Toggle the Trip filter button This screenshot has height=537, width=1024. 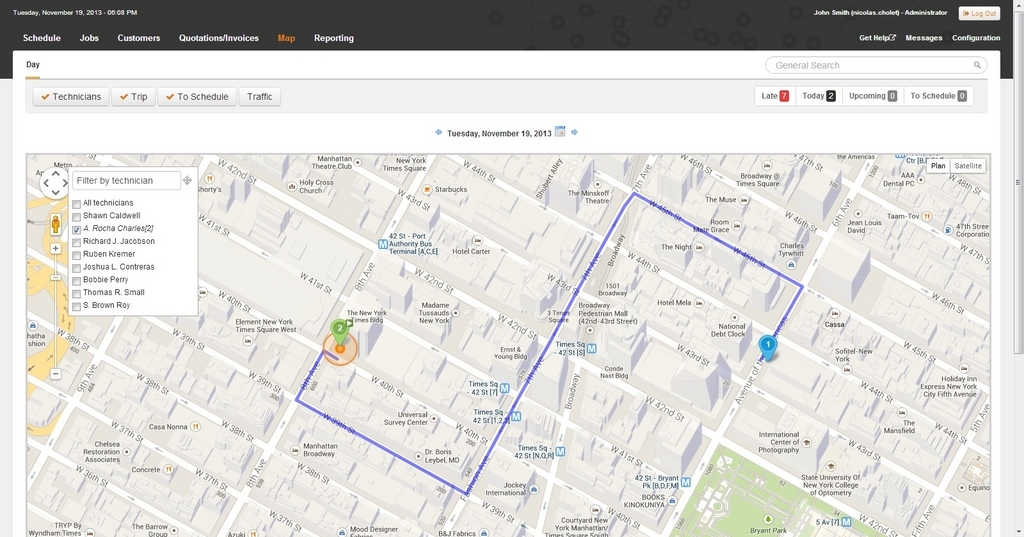(x=133, y=97)
